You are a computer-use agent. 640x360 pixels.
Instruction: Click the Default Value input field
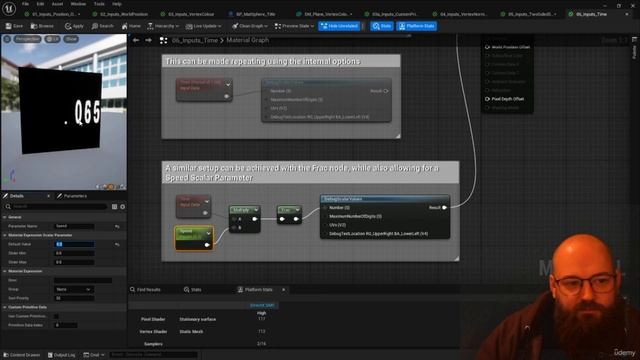pos(74,244)
